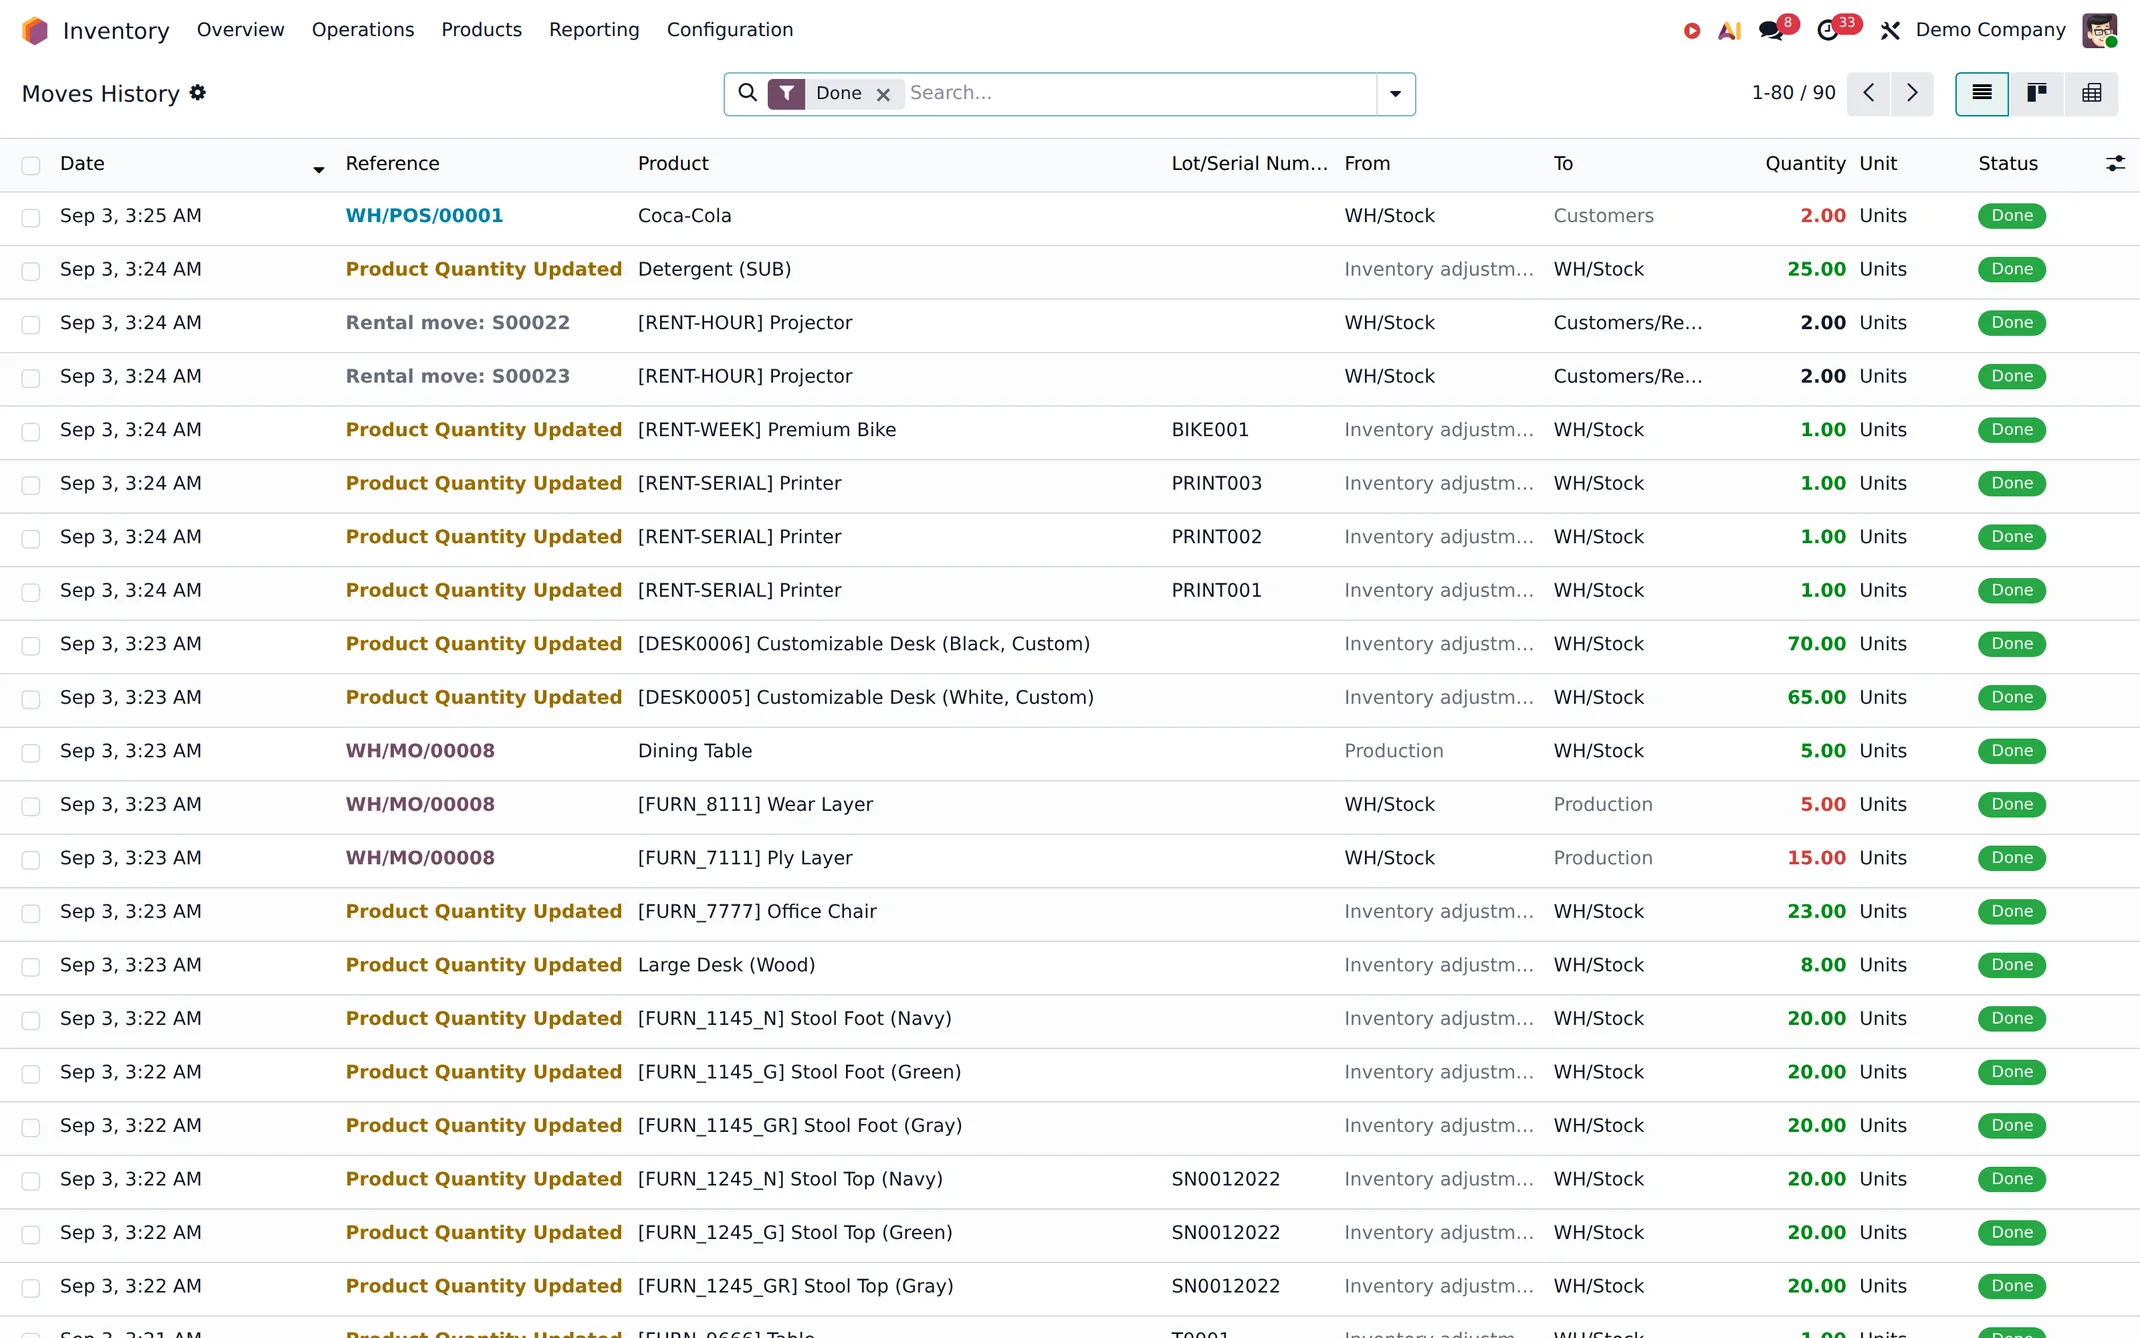Screen dimensions: 2140x1338
Task: Click the filter funnel icon in search box
Action: [x=787, y=93]
